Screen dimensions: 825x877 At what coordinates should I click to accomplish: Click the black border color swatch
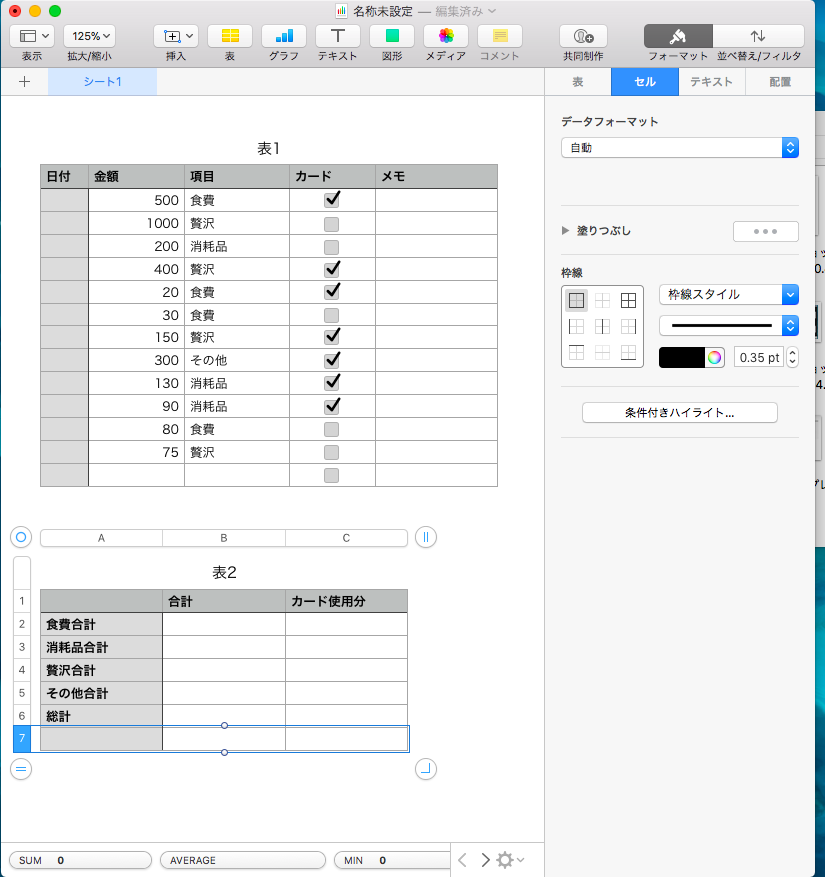[682, 356]
